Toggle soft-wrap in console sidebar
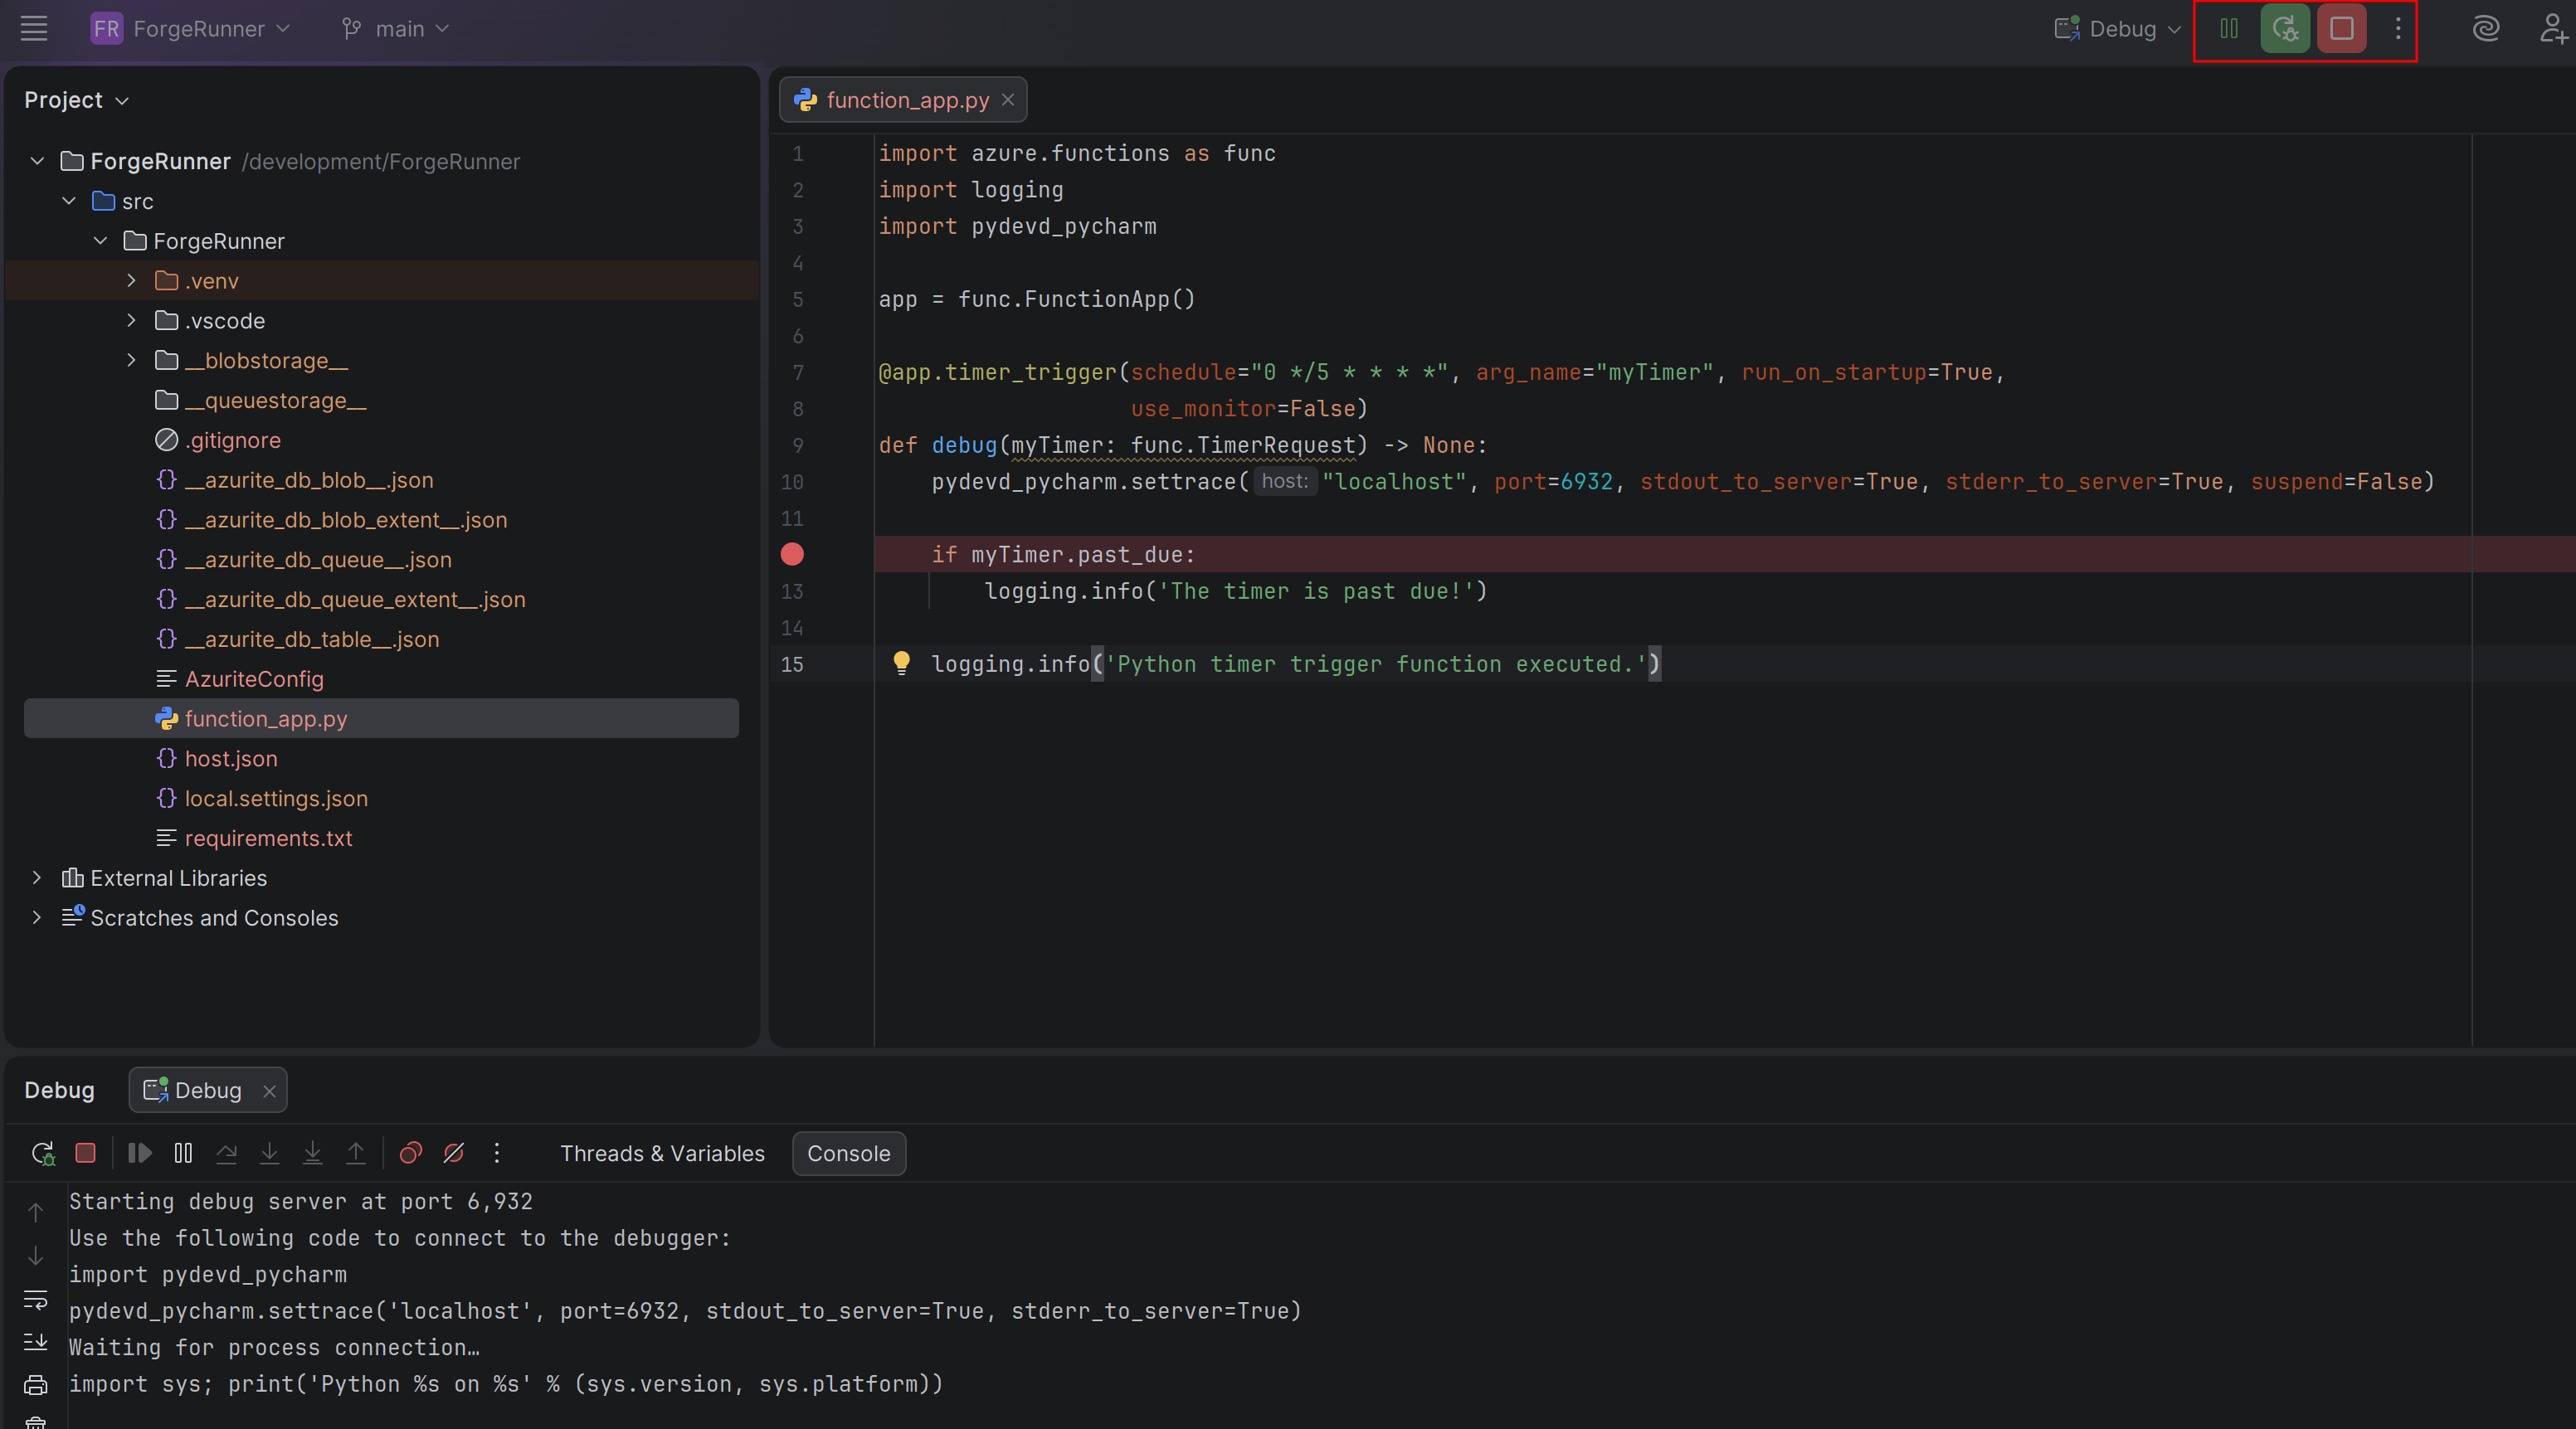Viewport: 2576px width, 1429px height. point(35,1299)
